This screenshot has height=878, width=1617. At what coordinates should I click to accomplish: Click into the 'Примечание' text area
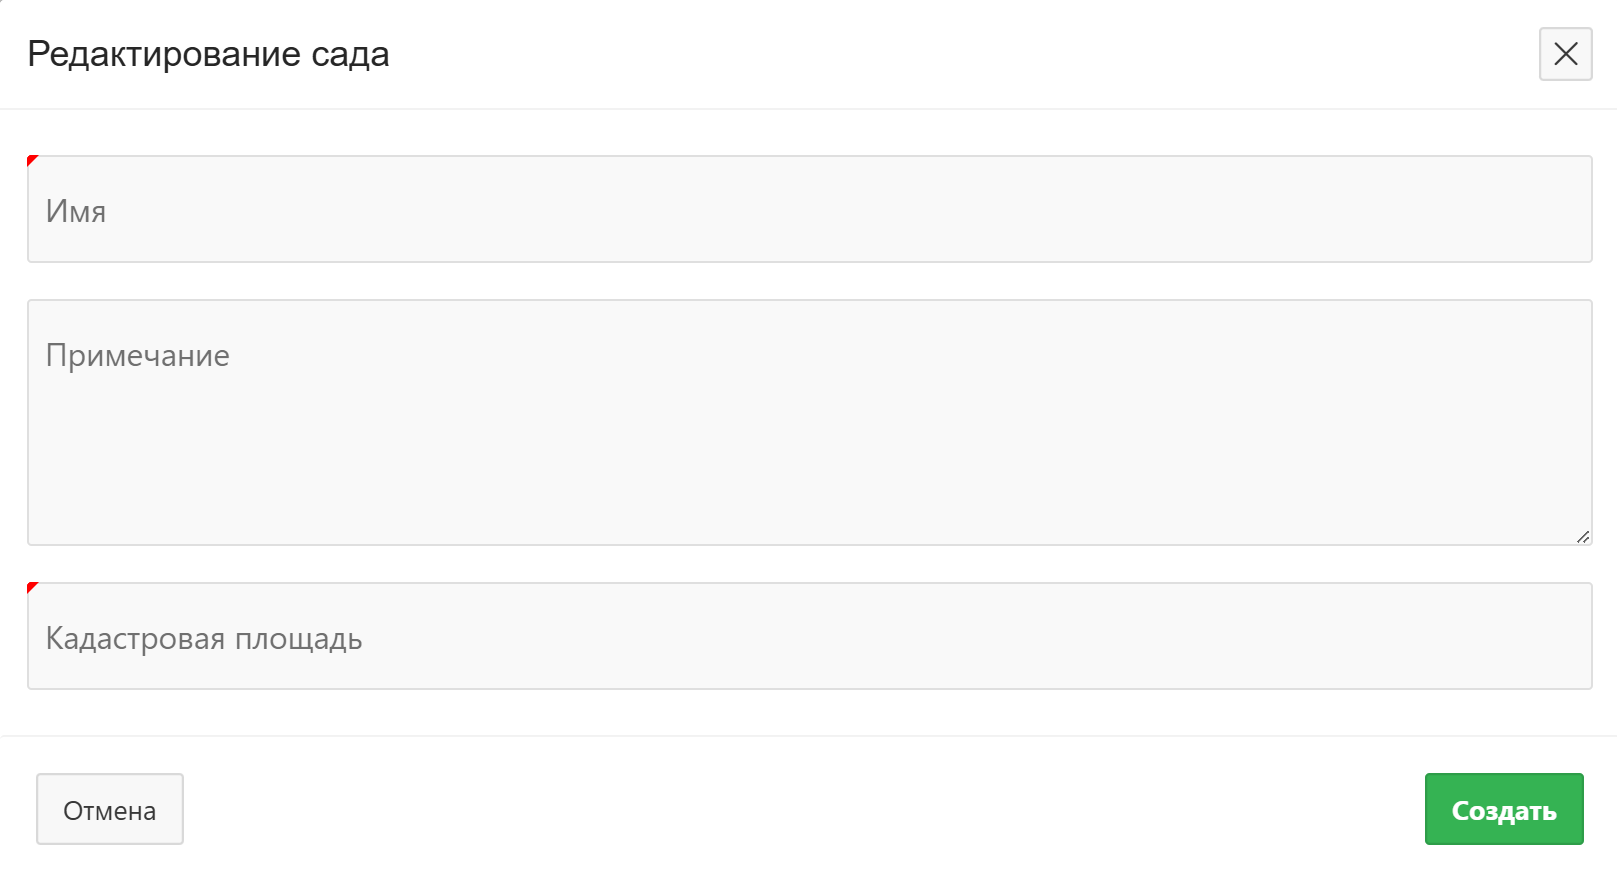click(808, 422)
